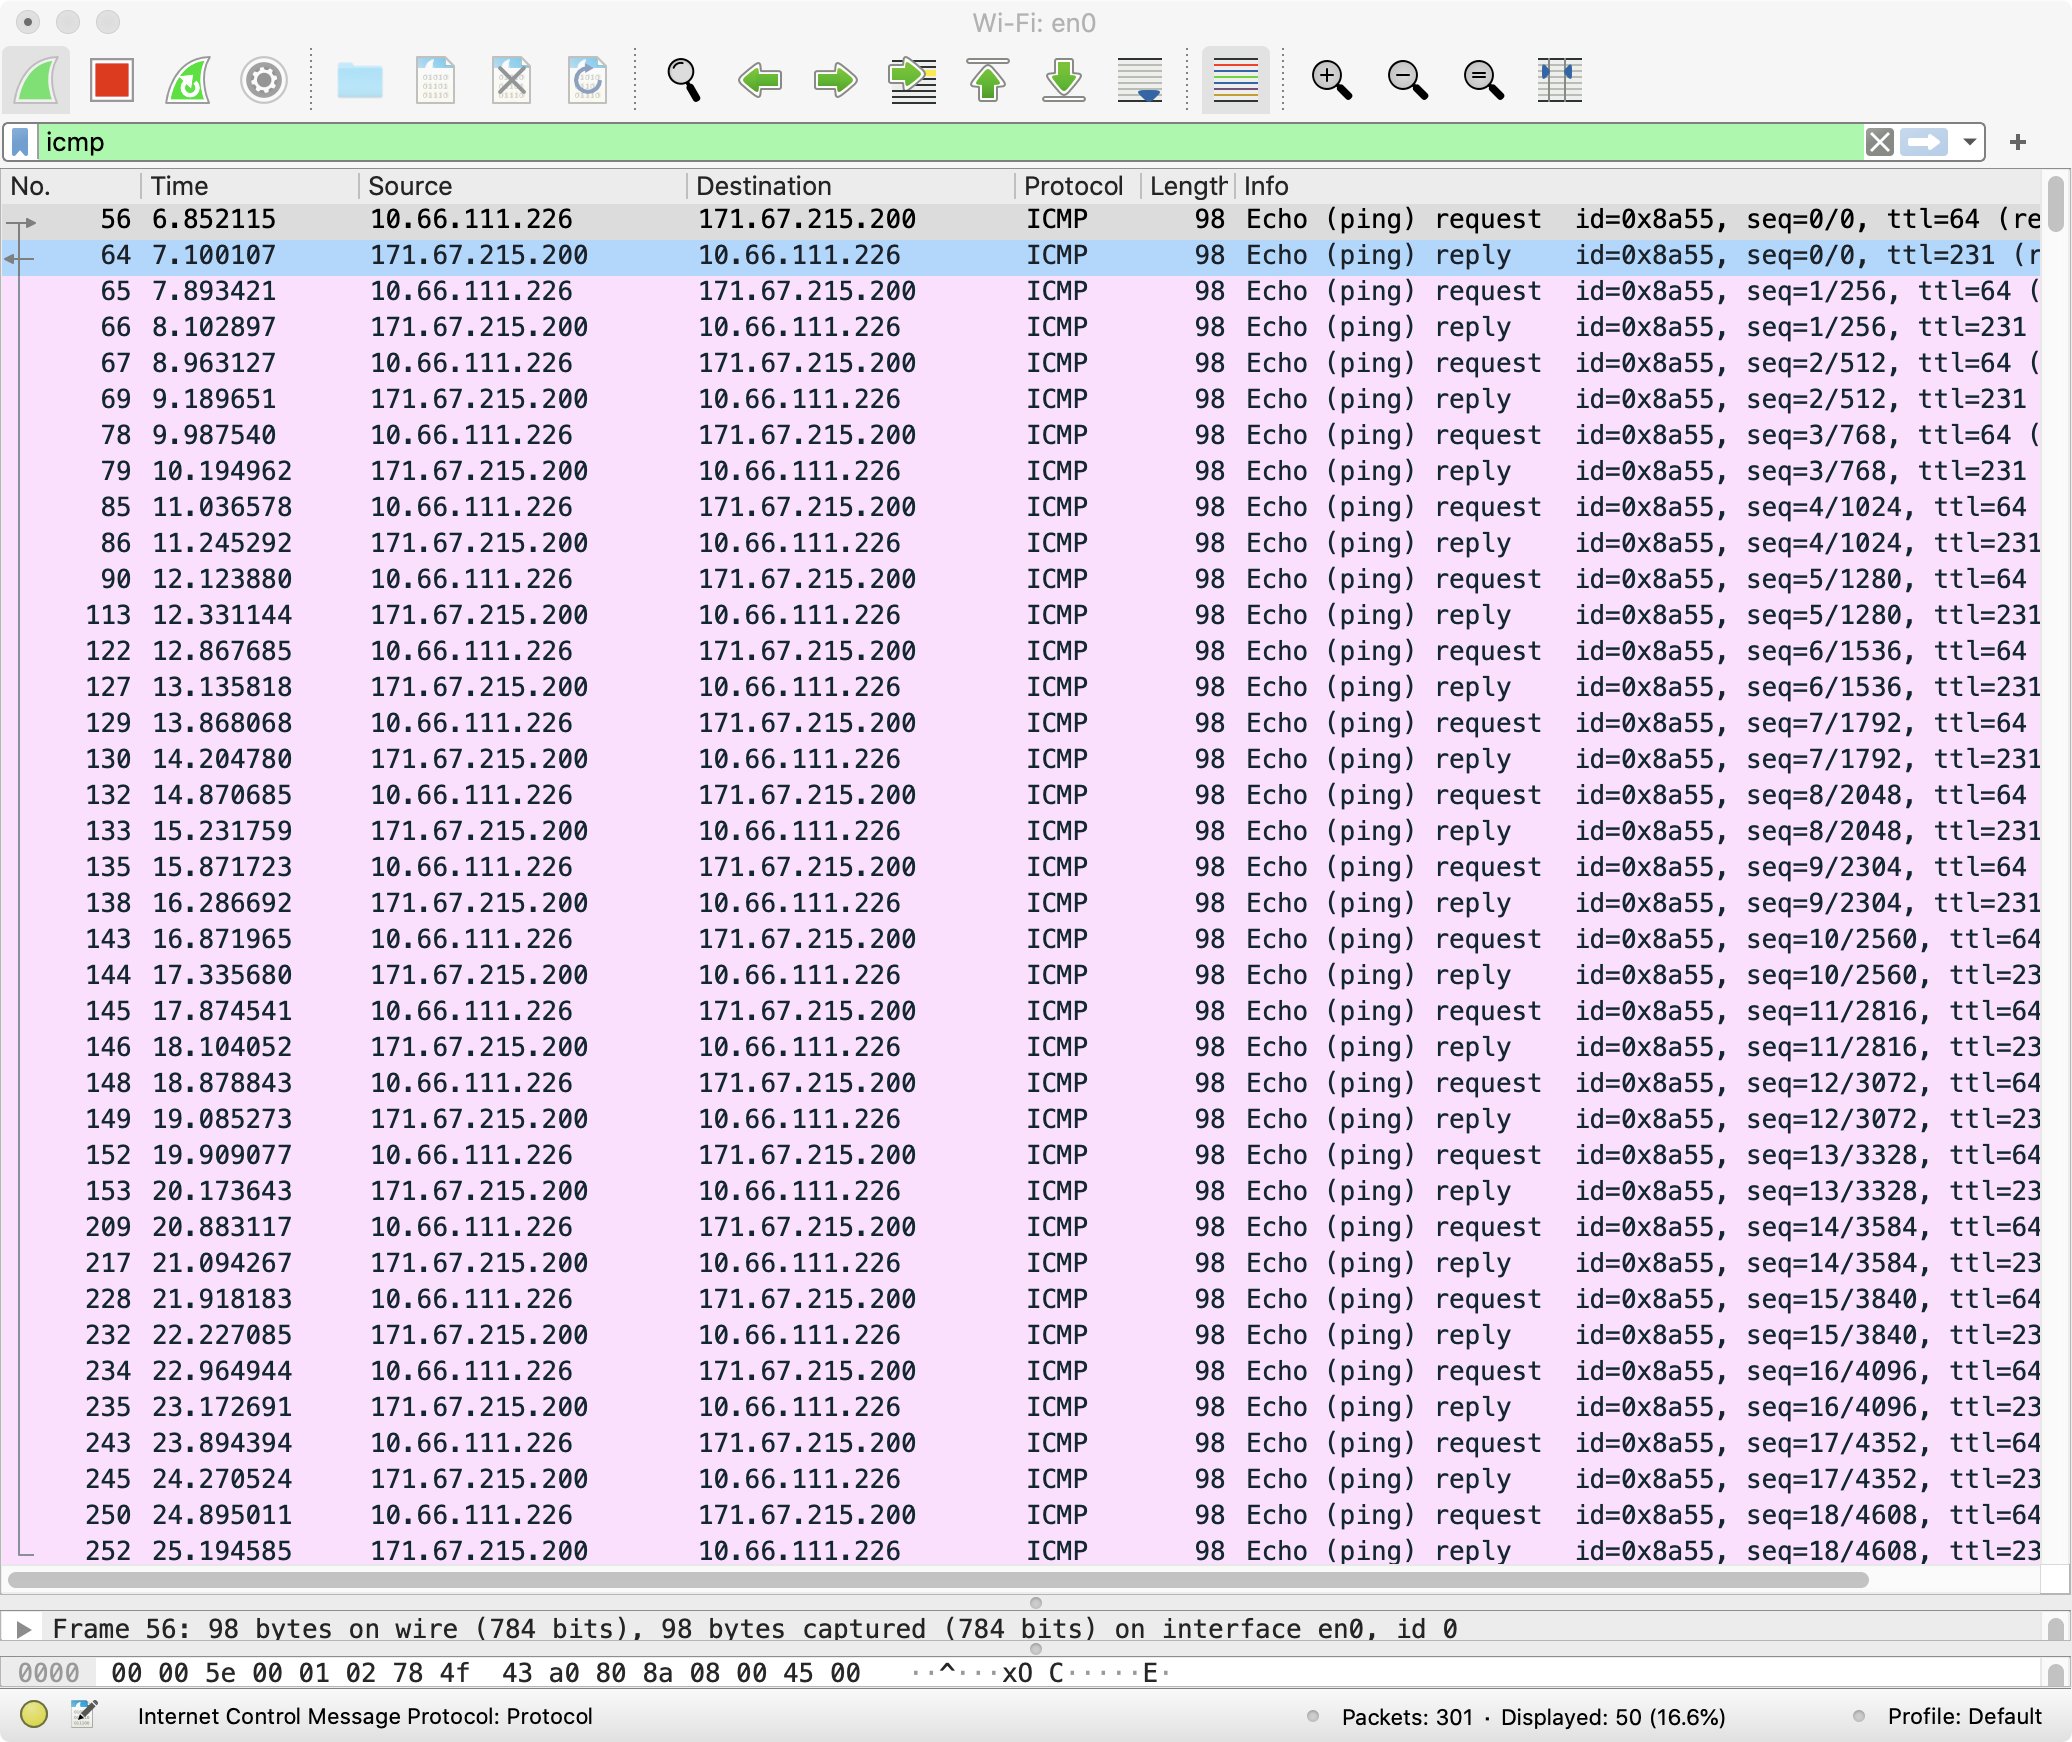Open the expert information indicator circle
Image resolution: width=2072 pixels, height=1742 pixels.
click(x=33, y=1715)
